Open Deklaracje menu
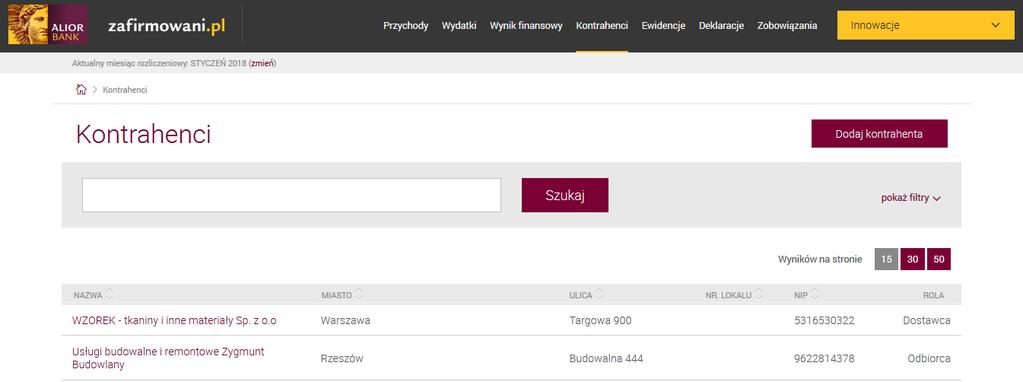The image size is (1023, 382). click(721, 26)
